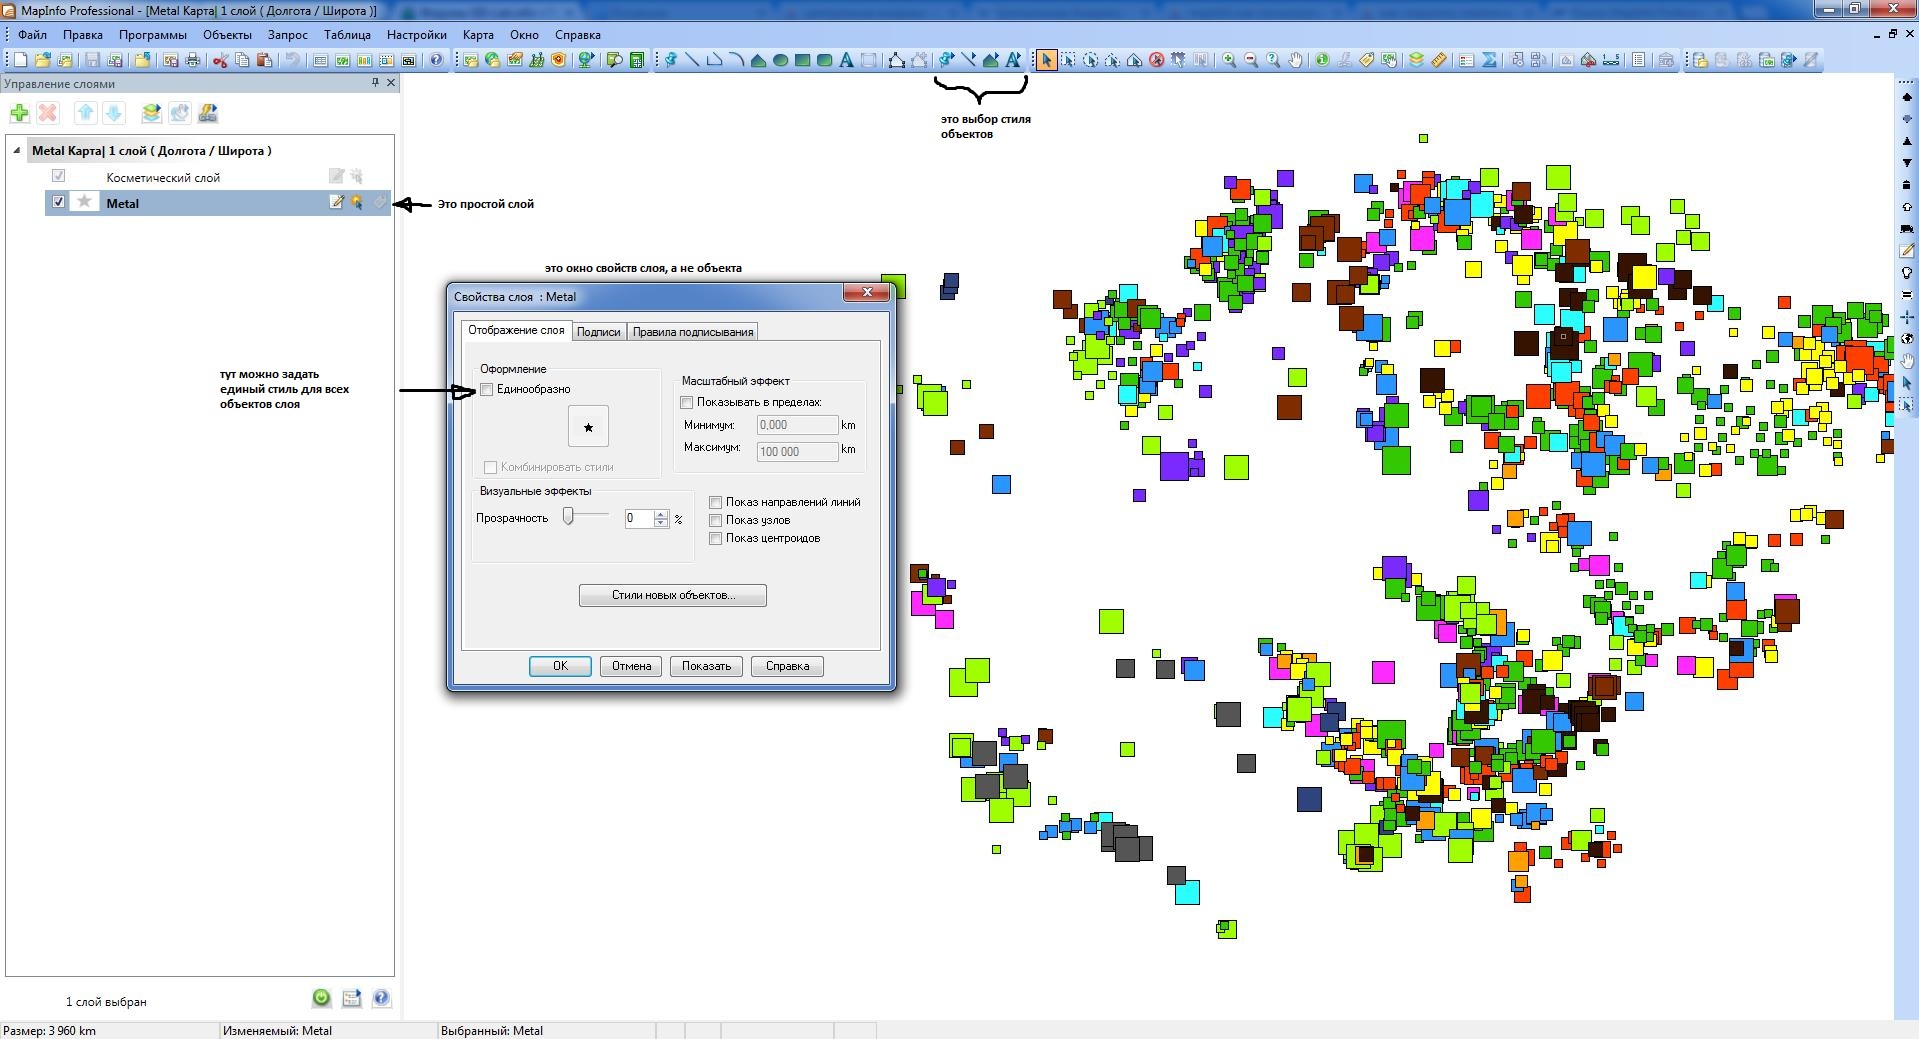Click the green plus add layer icon

point(19,113)
